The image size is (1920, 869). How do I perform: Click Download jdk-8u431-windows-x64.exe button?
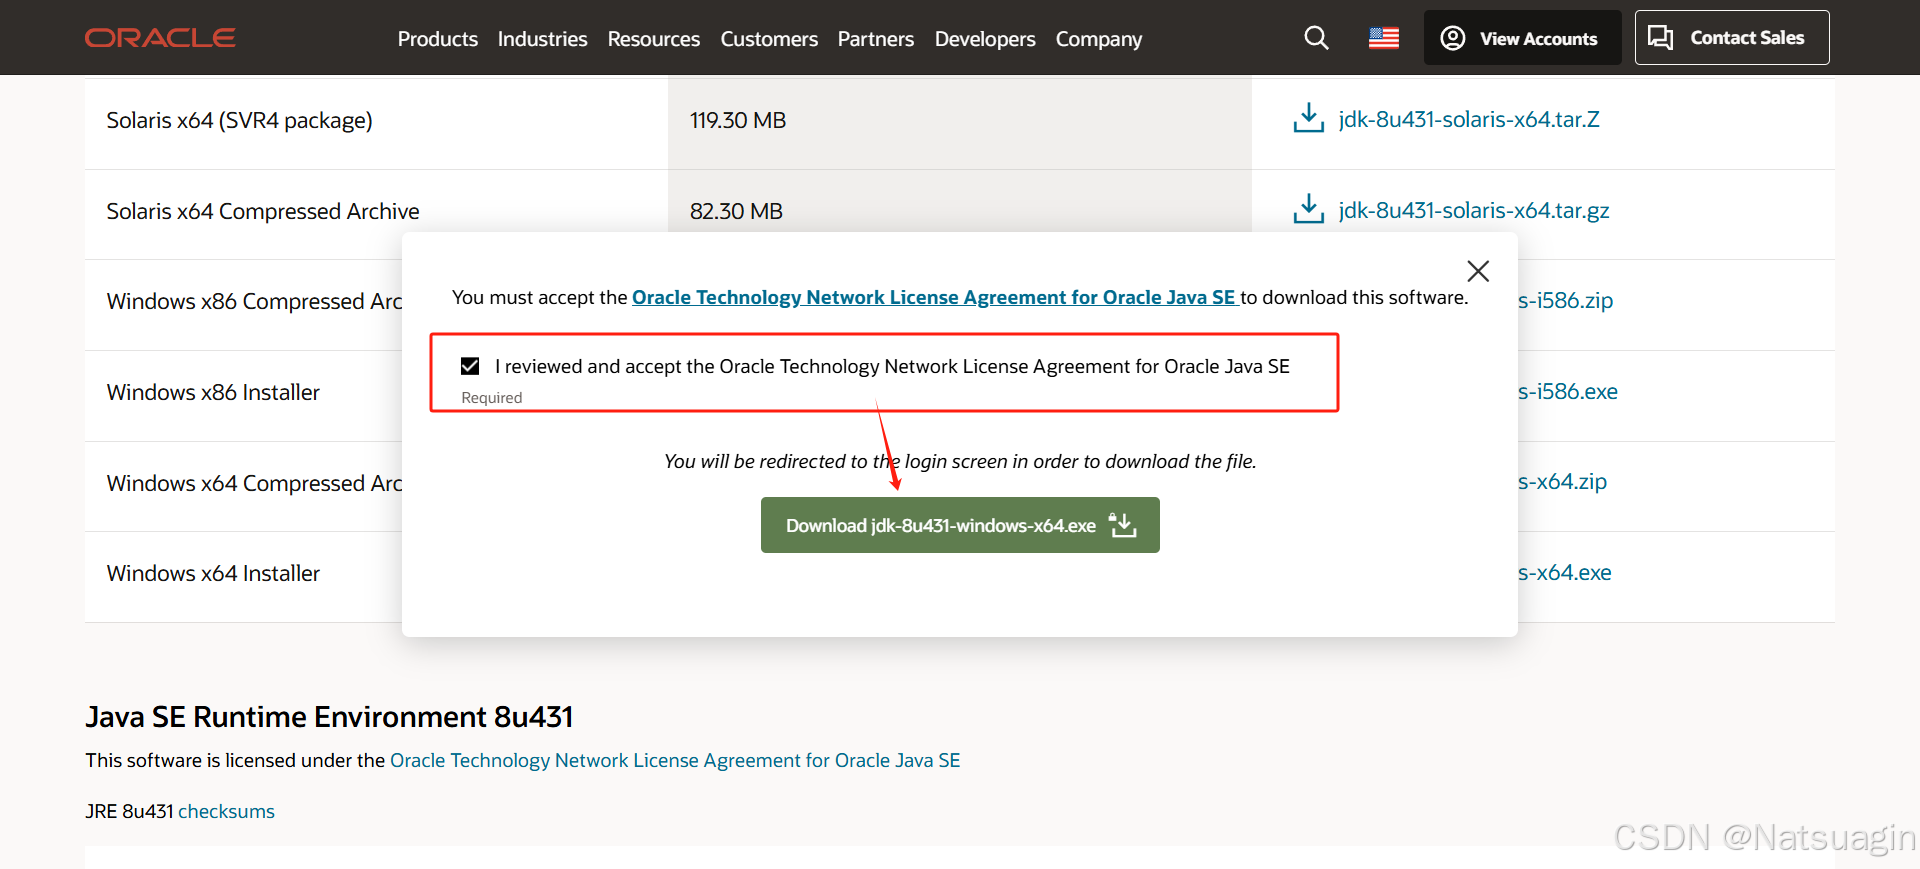(x=960, y=525)
